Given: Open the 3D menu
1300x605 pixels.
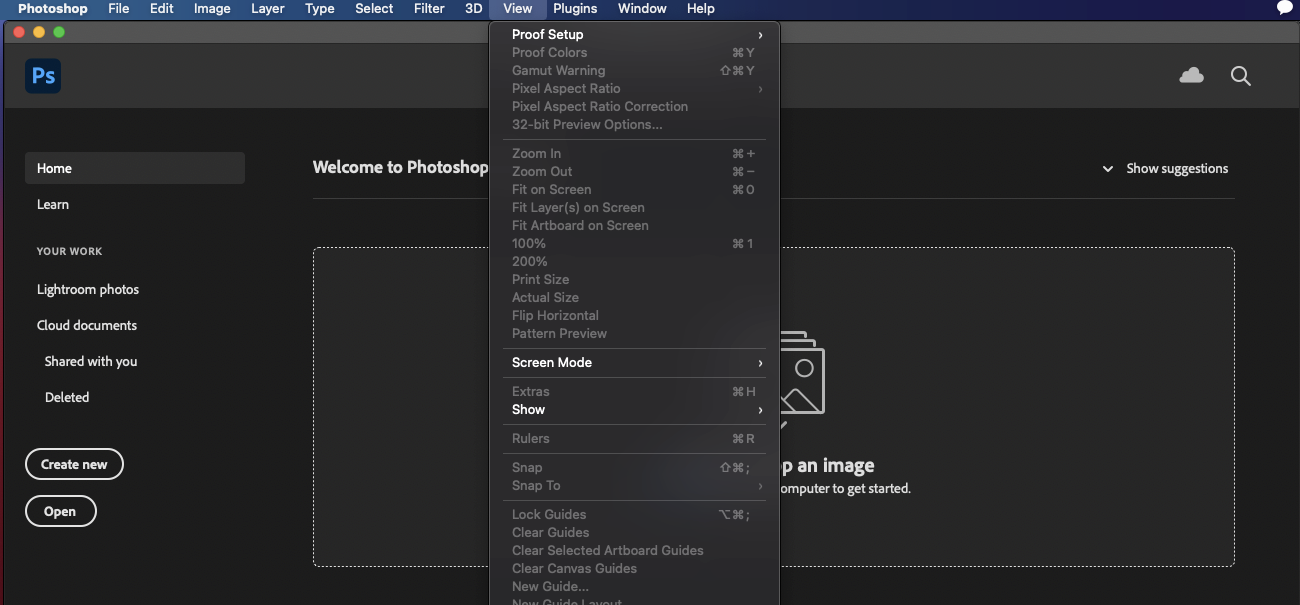Looking at the screenshot, I should 473,8.
